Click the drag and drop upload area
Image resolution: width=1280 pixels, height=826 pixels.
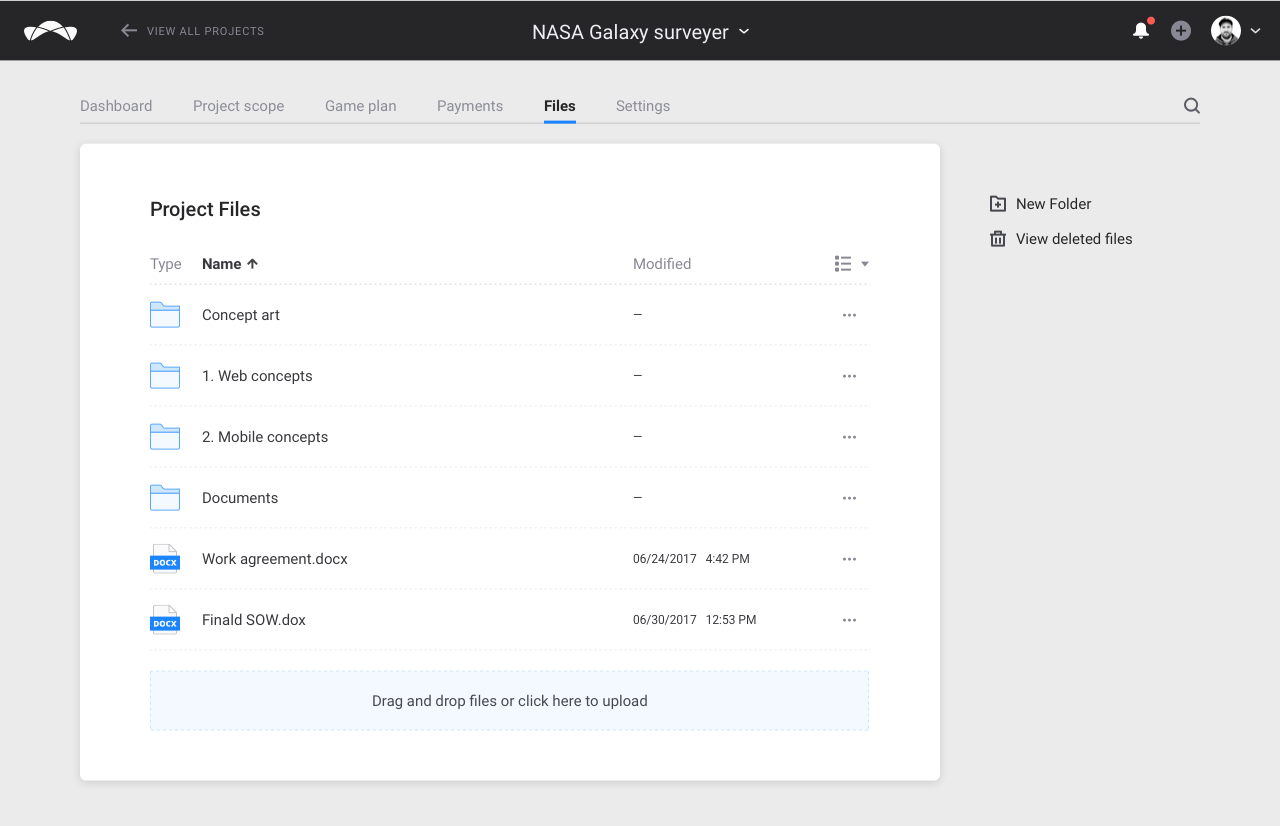pyautogui.click(x=509, y=701)
